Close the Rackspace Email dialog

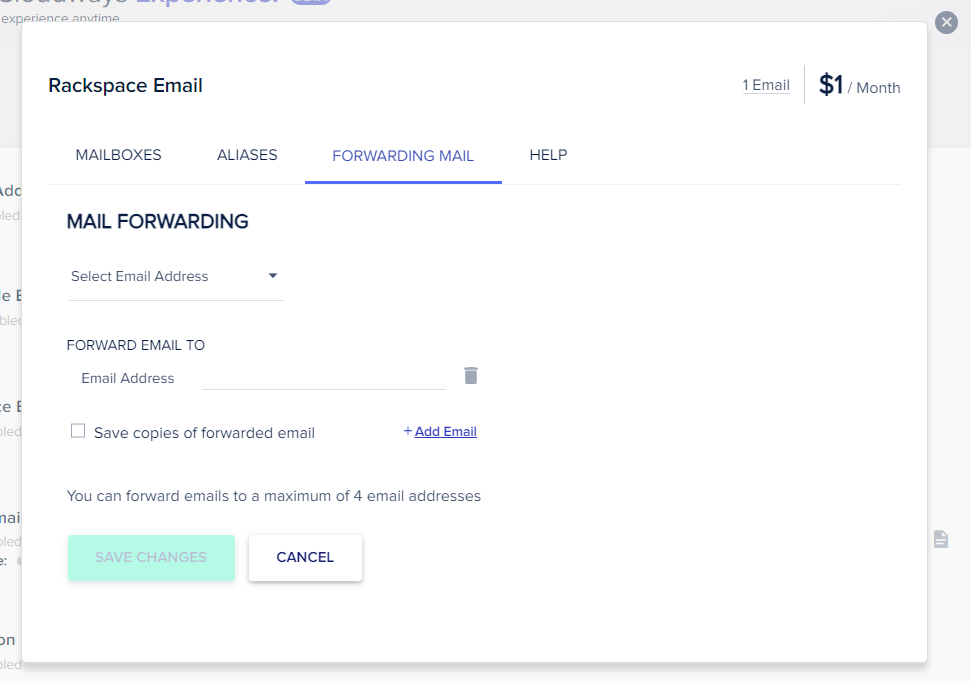pyautogui.click(x=946, y=23)
